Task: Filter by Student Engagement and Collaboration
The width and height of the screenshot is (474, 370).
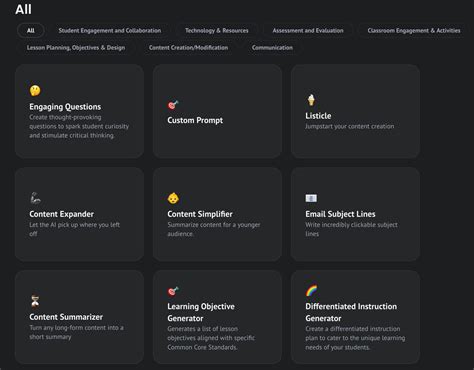Action: tap(110, 30)
